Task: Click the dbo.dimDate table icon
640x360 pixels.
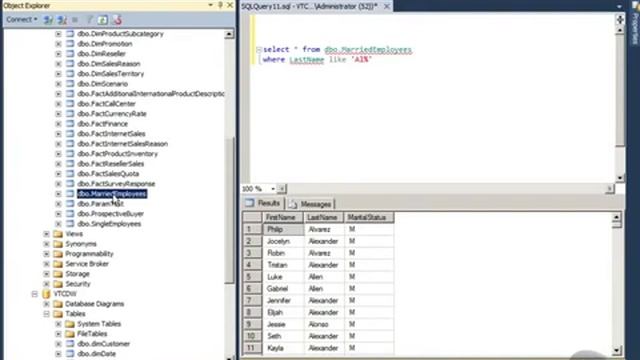Action: coord(70,354)
